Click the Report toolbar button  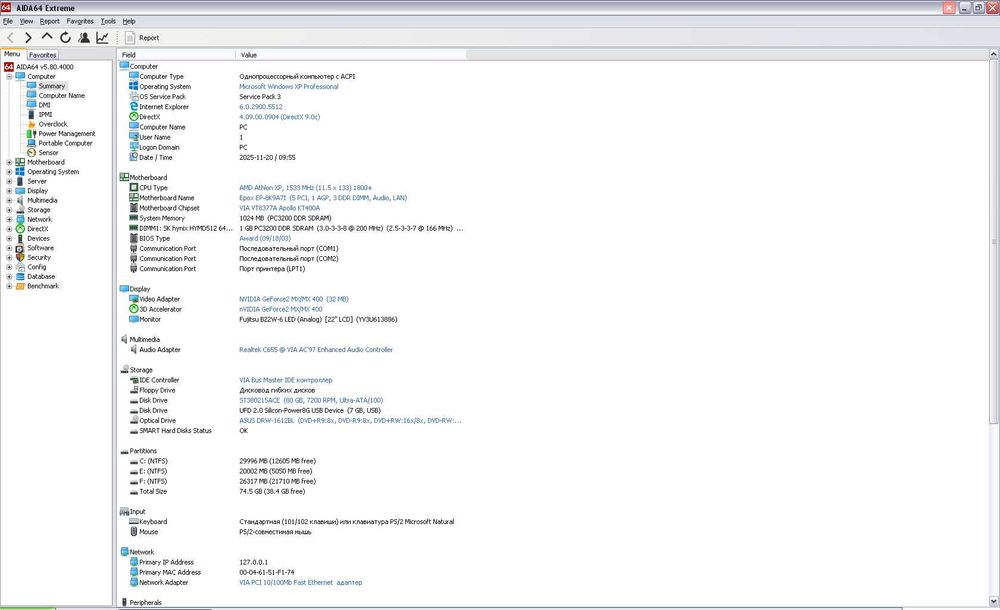click(142, 38)
